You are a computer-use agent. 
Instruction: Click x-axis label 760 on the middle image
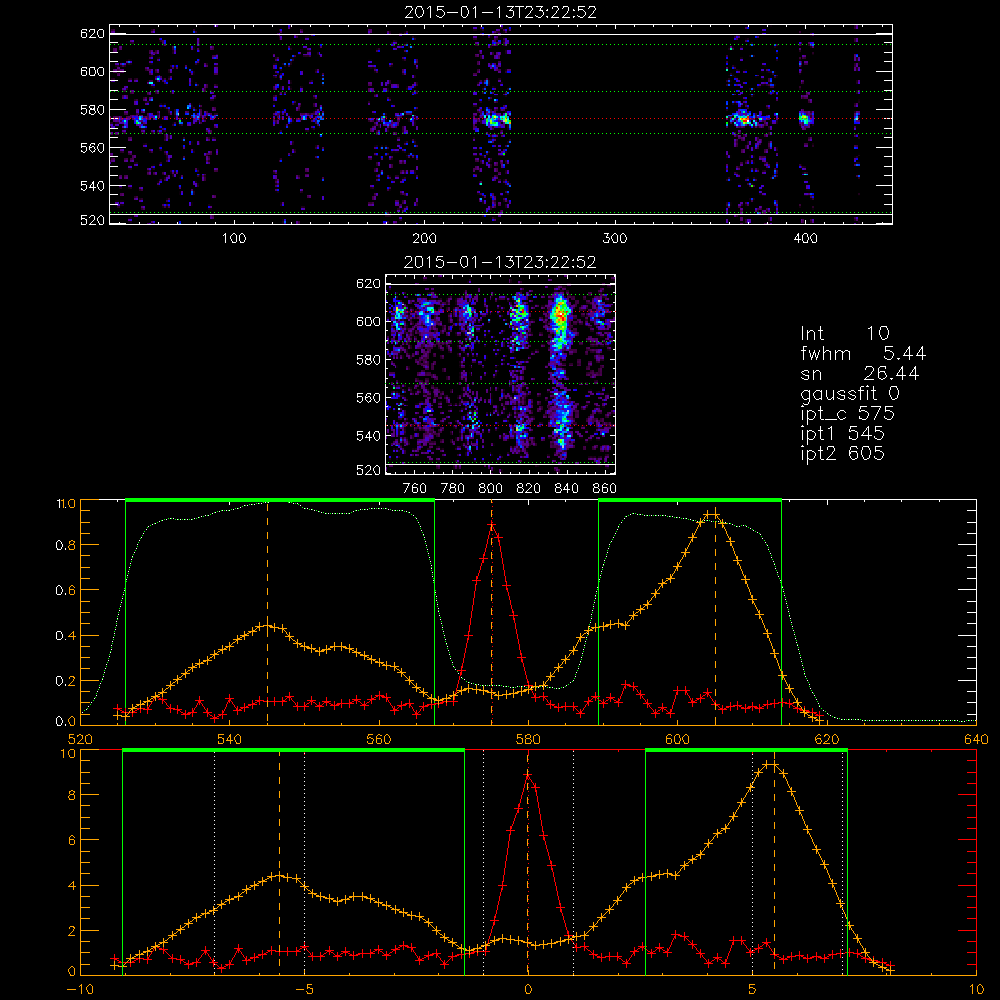coord(415,489)
